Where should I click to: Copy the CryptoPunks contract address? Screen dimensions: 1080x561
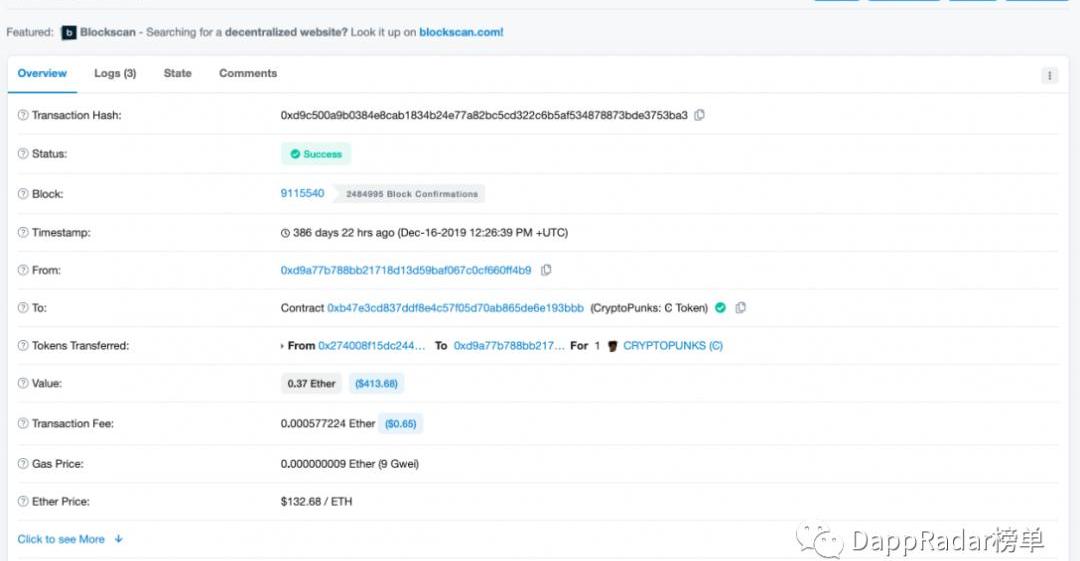(740, 308)
